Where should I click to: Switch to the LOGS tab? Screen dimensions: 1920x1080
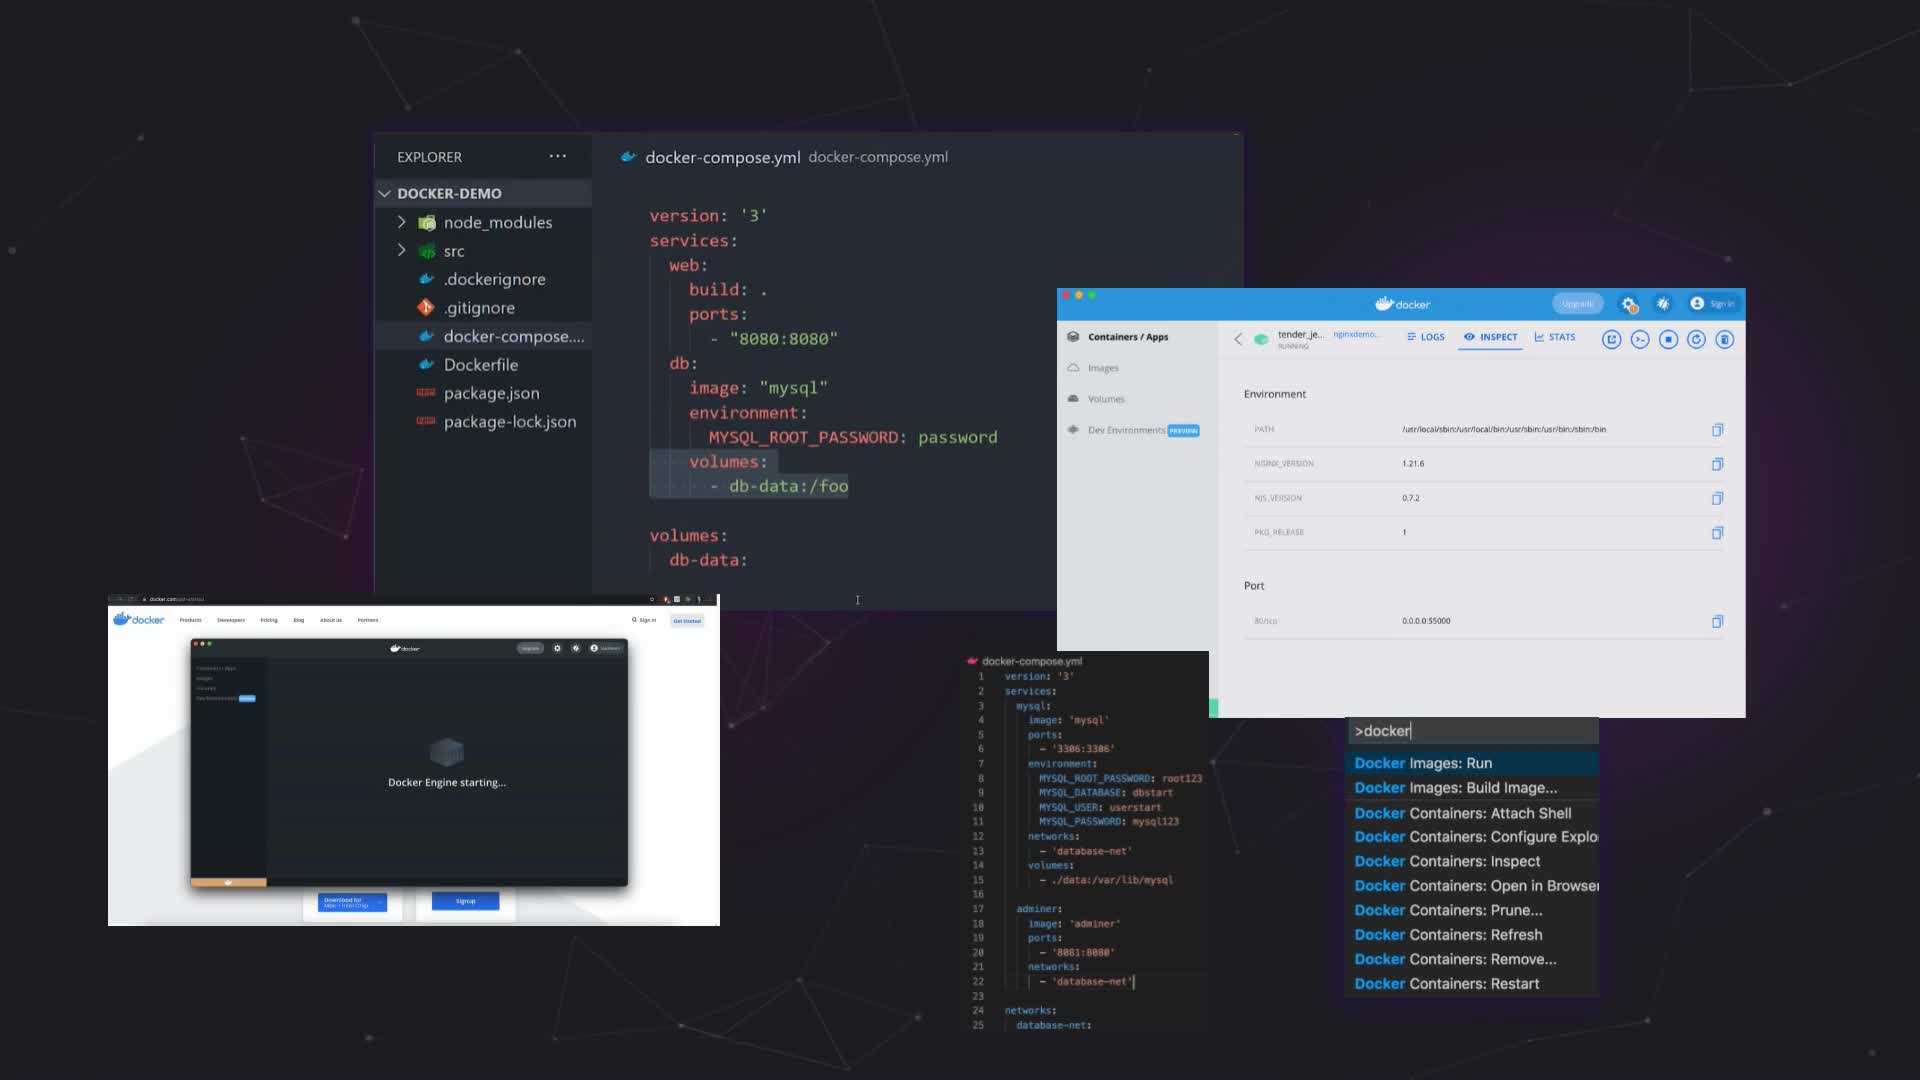[1425, 337]
